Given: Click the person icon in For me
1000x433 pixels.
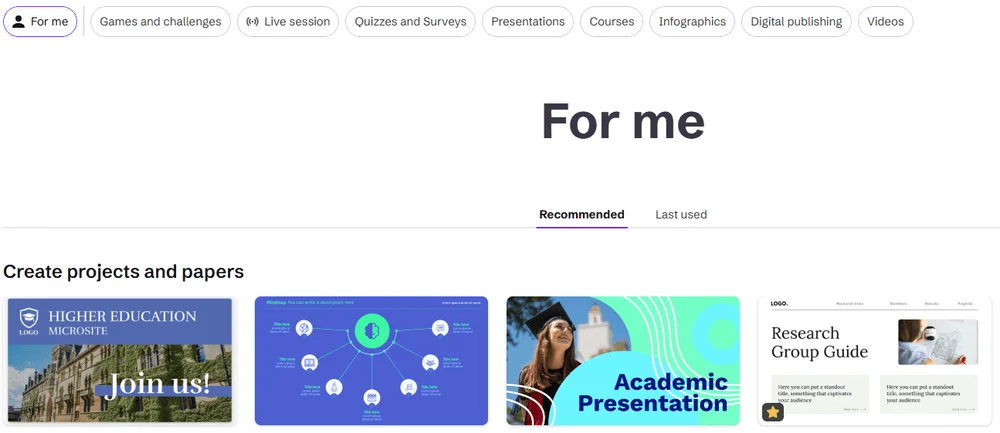Looking at the screenshot, I should tap(19, 21).
